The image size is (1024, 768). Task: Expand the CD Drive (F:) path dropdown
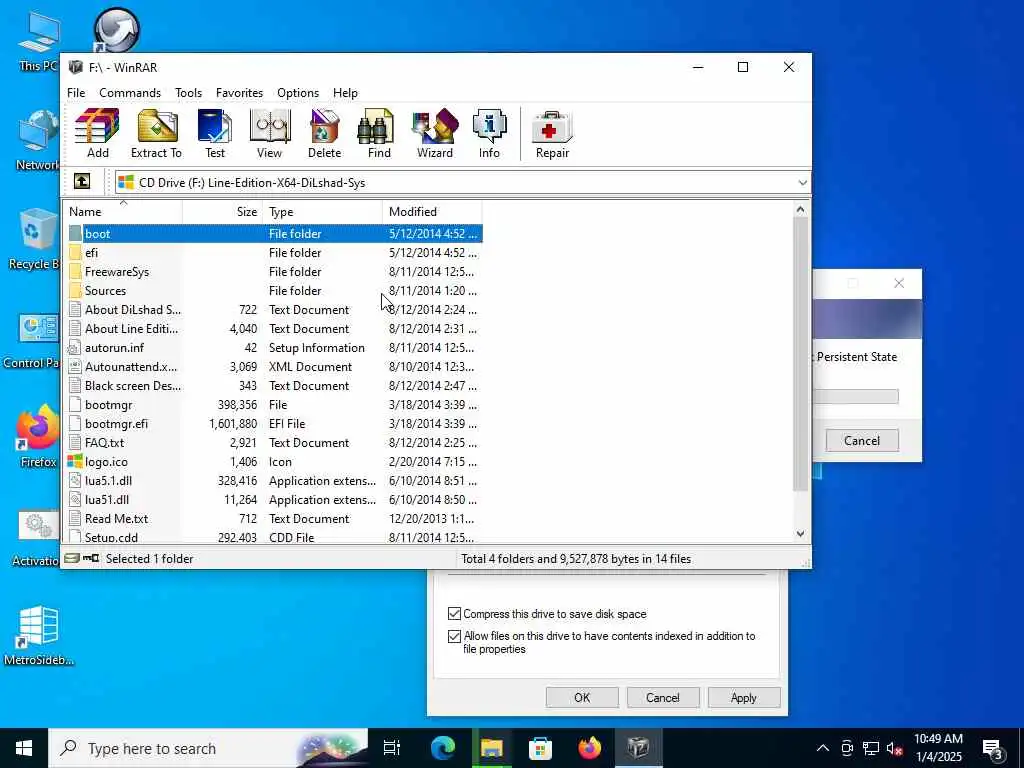(803, 183)
